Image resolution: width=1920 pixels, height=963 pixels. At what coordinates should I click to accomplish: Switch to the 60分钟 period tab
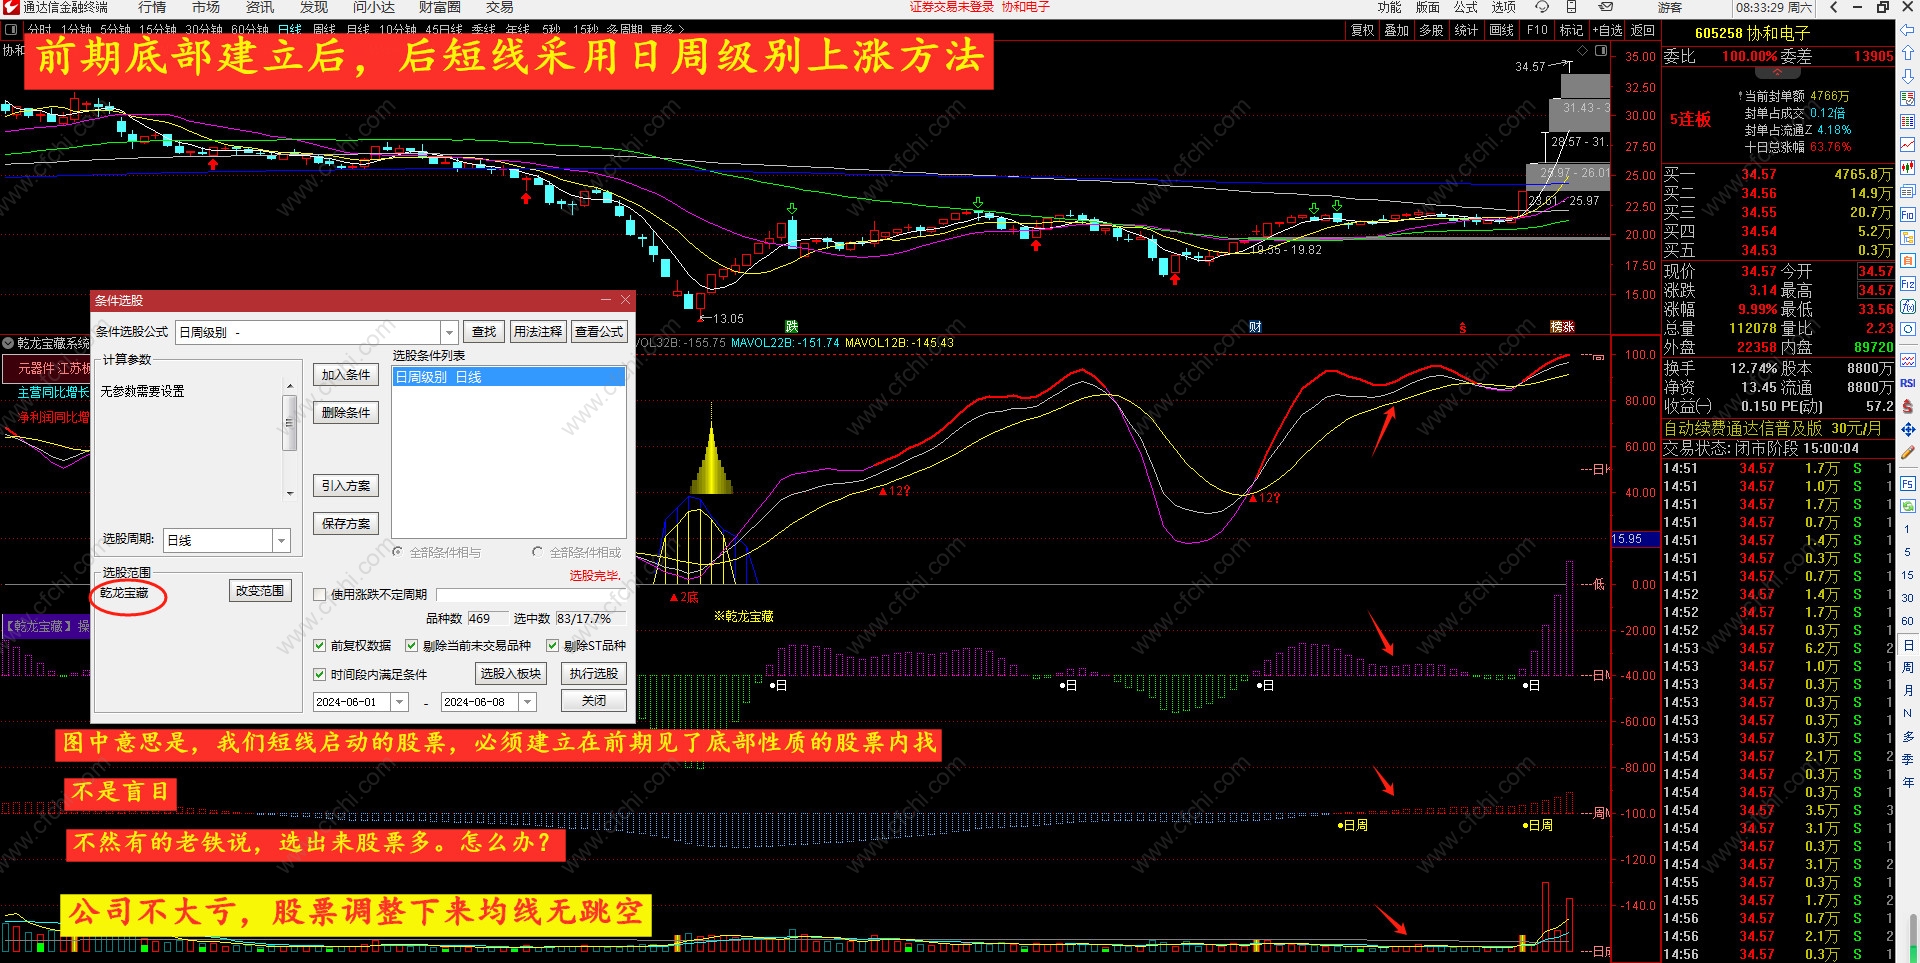point(250,30)
